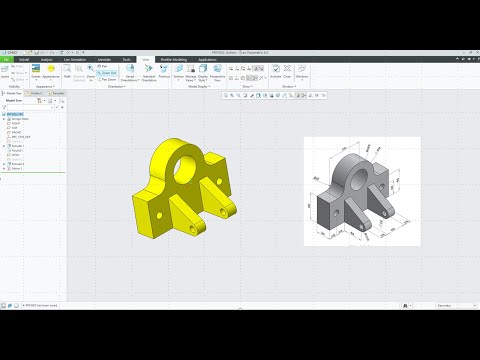Screen dimensions: 480x360
Task: Select the PRT_CSYS_DEF coordinate system
Action: (19, 137)
